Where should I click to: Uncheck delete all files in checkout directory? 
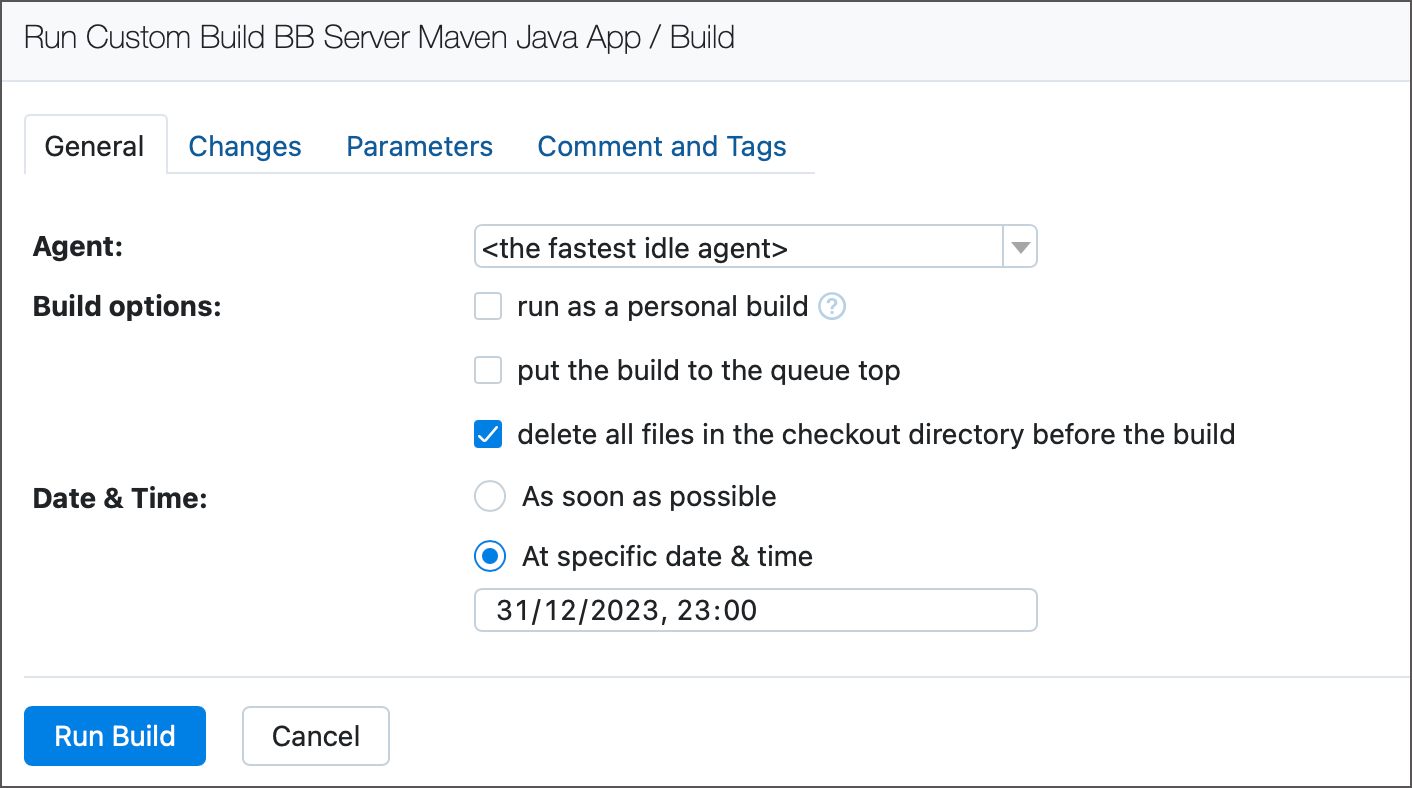tap(487, 434)
